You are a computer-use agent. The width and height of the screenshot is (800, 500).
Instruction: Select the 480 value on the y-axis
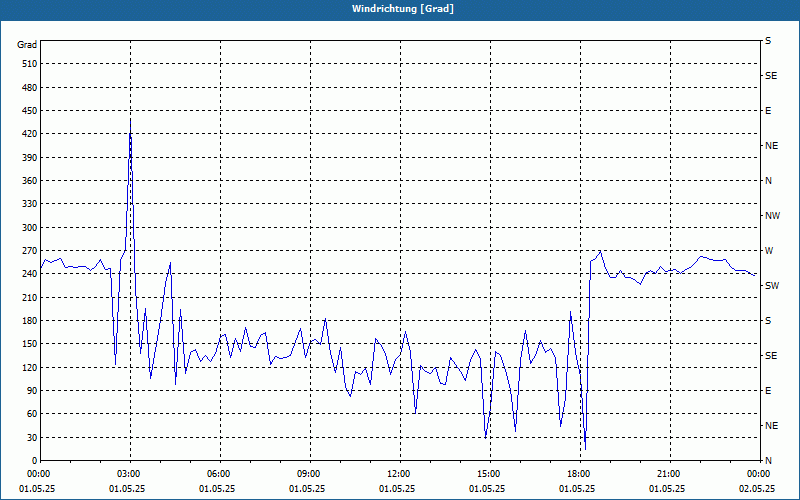click(x=30, y=88)
